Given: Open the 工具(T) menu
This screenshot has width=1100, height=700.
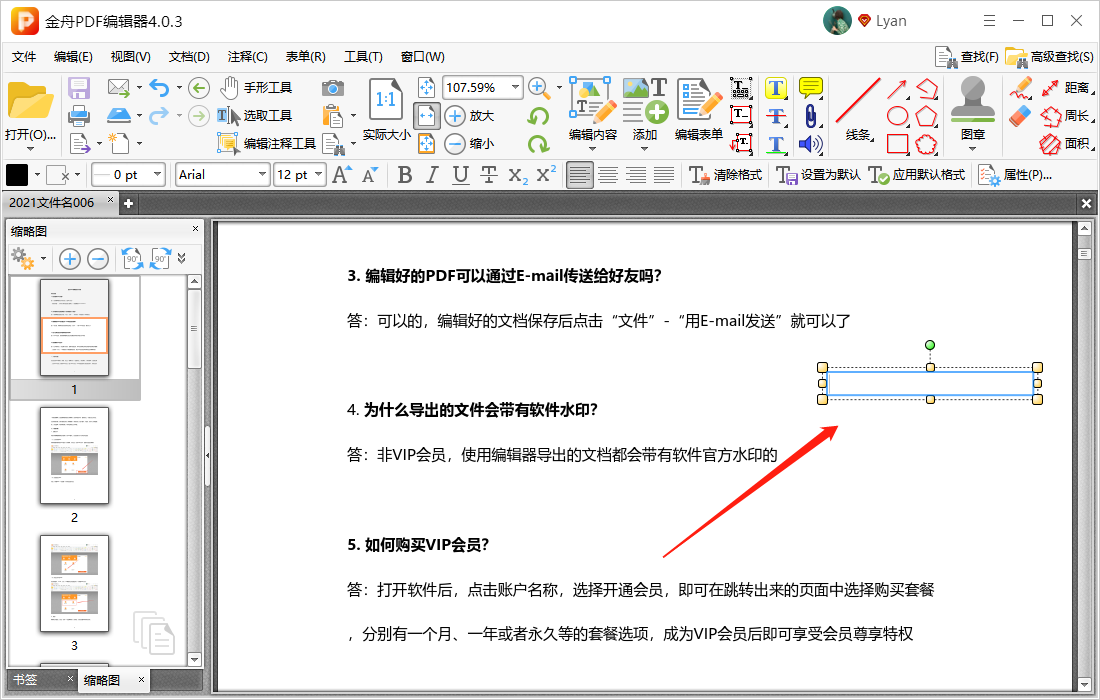Looking at the screenshot, I should coord(363,57).
